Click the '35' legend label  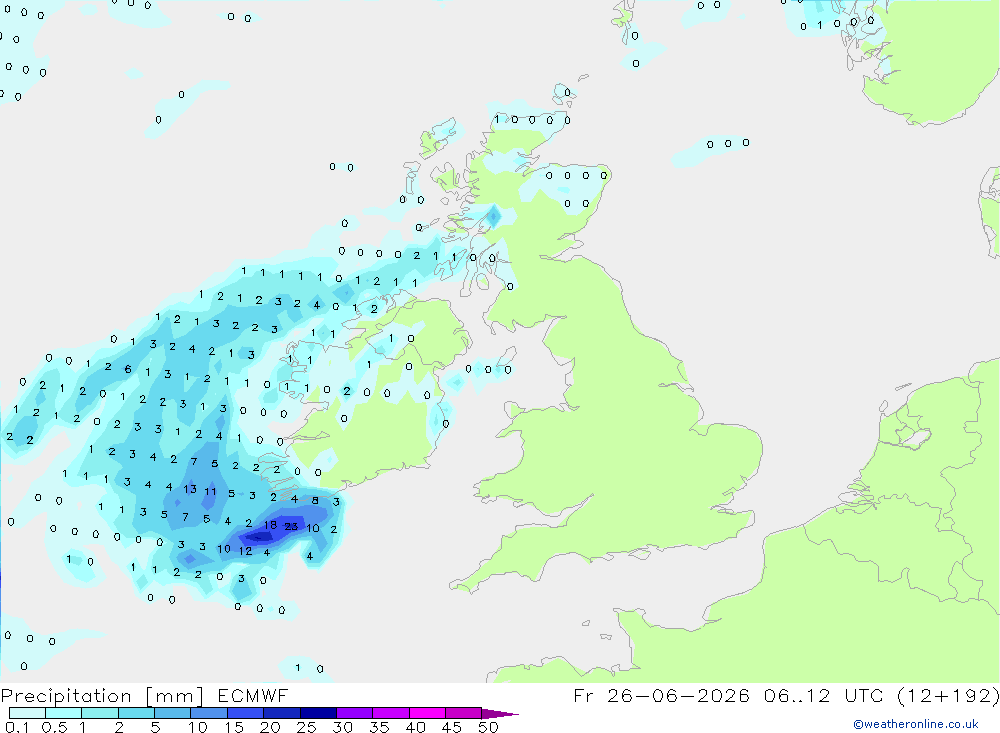[x=379, y=727]
